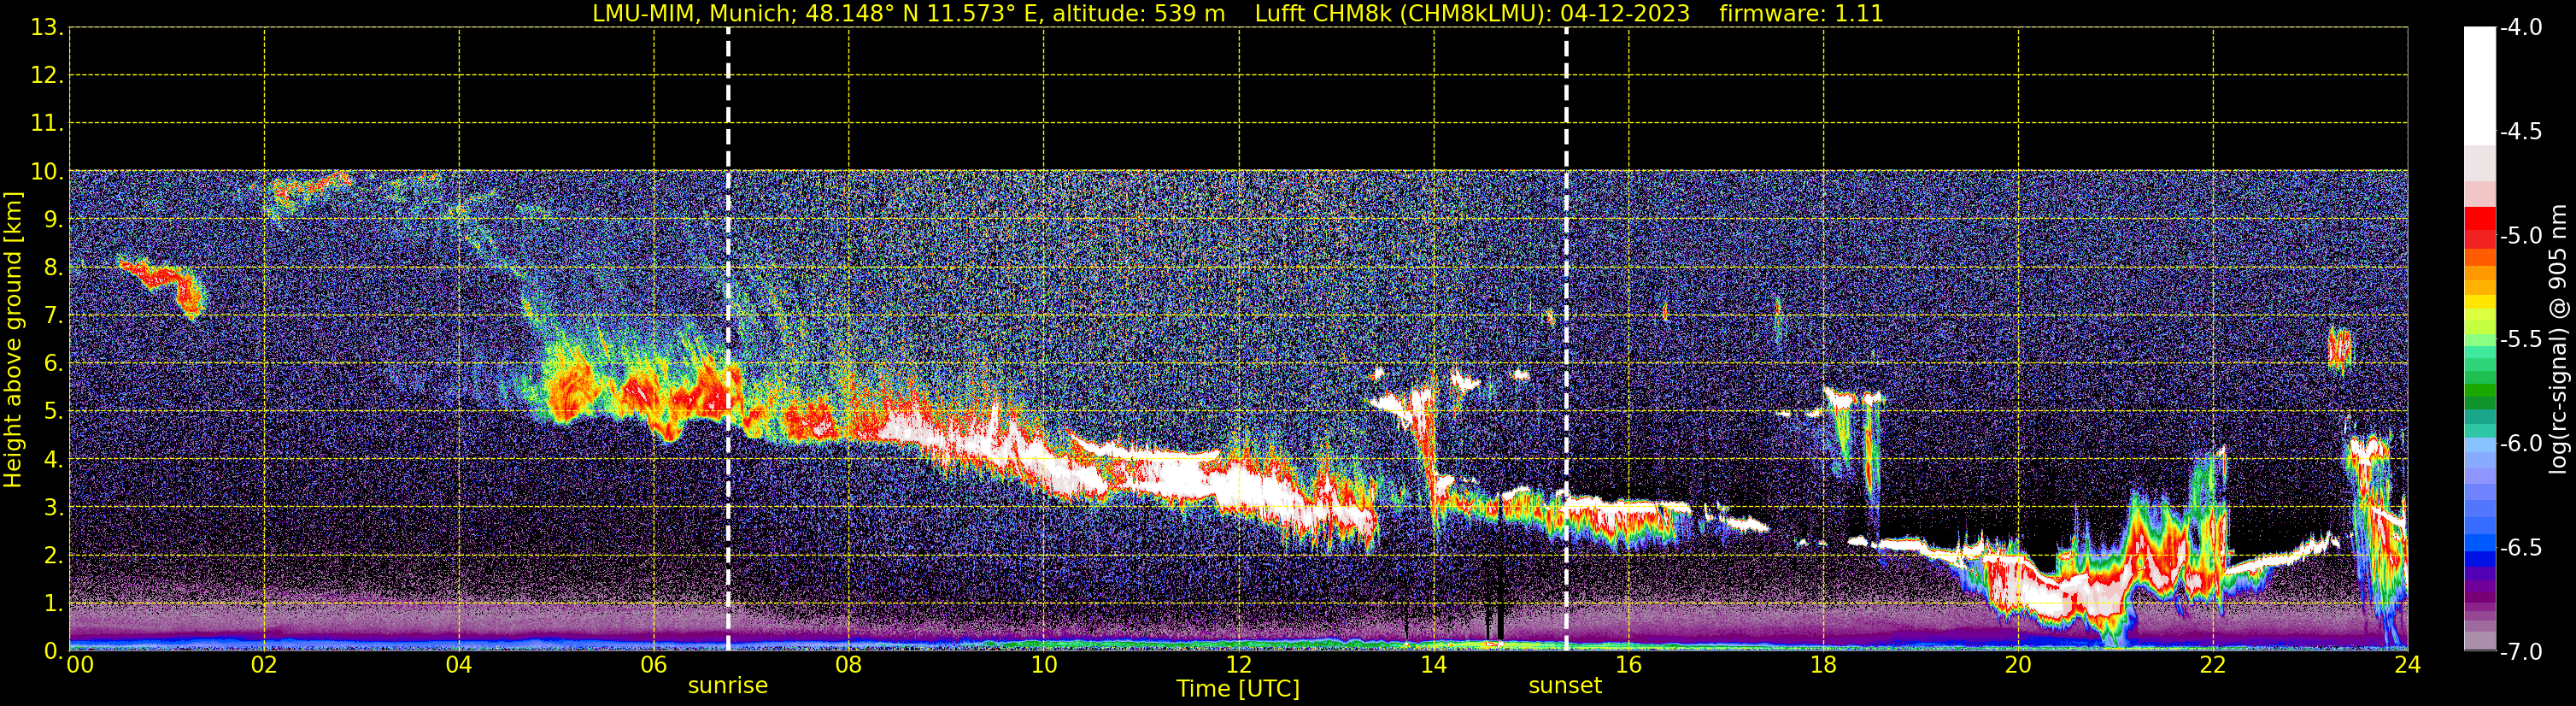Click the 'Time [UTC]' axis label
Image resolution: width=2576 pixels, height=706 pixels.
1238,689
